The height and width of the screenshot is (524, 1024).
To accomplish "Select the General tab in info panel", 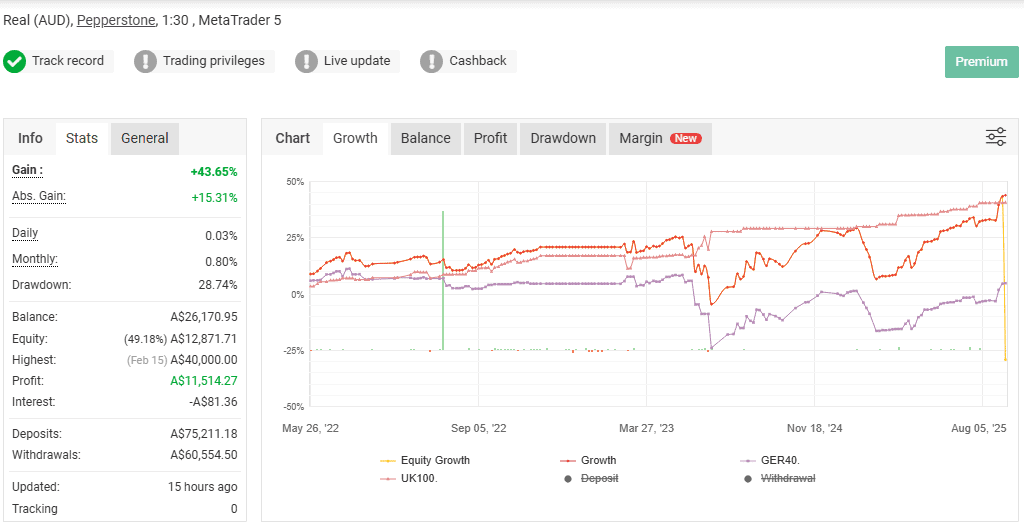I will (x=145, y=138).
